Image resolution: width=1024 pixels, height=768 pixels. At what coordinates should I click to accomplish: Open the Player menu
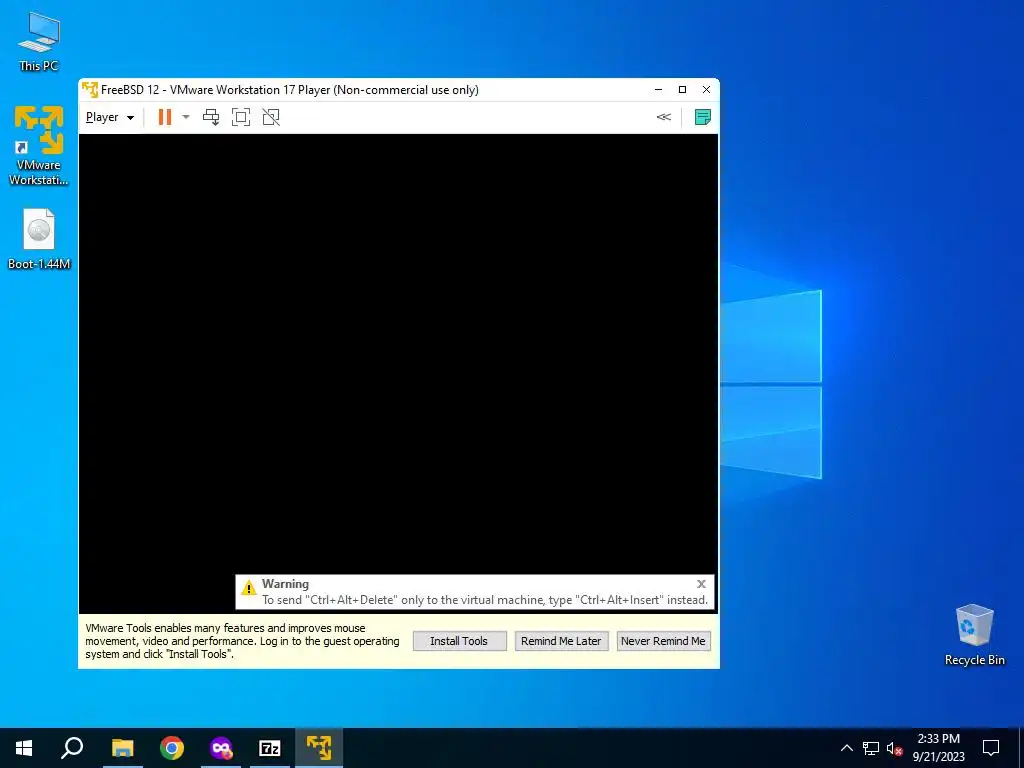110,118
